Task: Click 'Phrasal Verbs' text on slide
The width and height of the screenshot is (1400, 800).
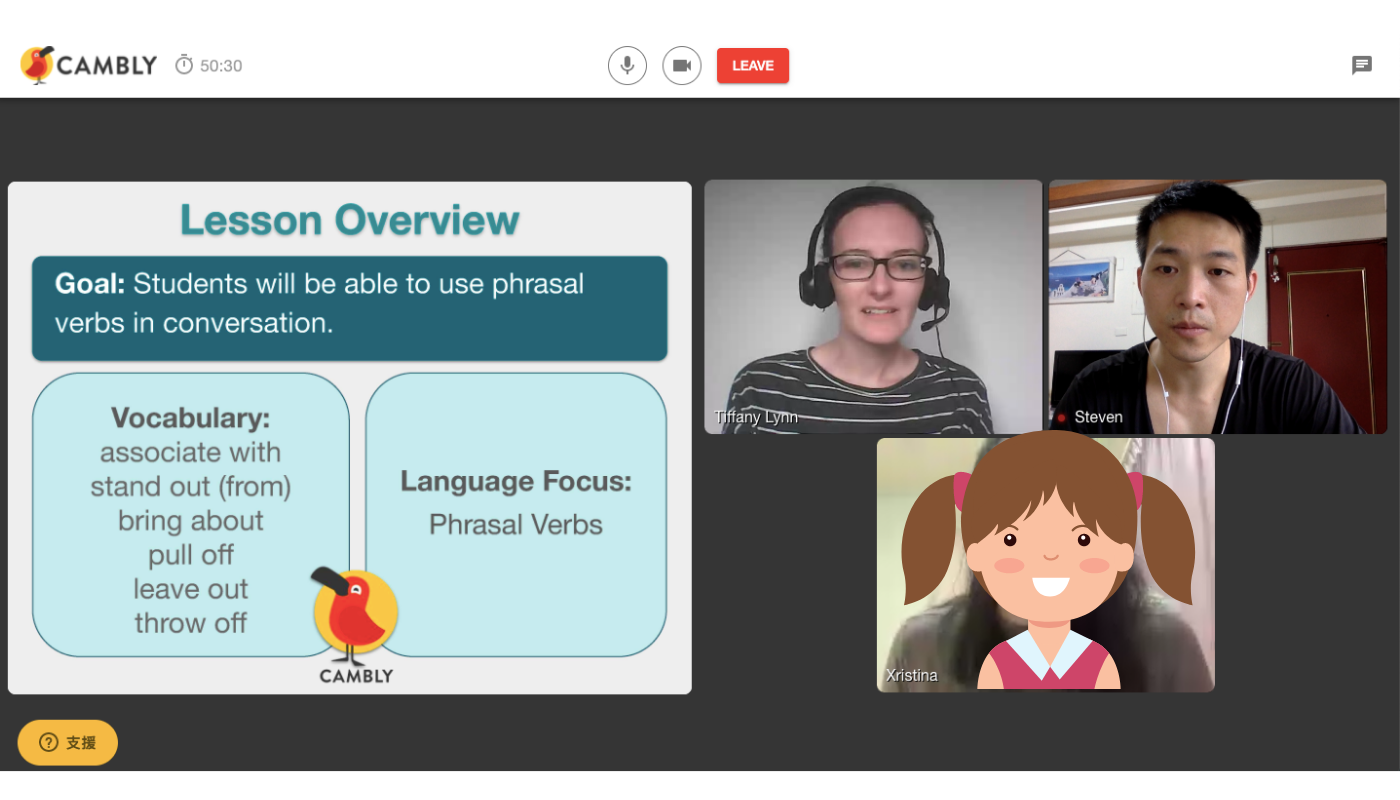Action: click(516, 524)
